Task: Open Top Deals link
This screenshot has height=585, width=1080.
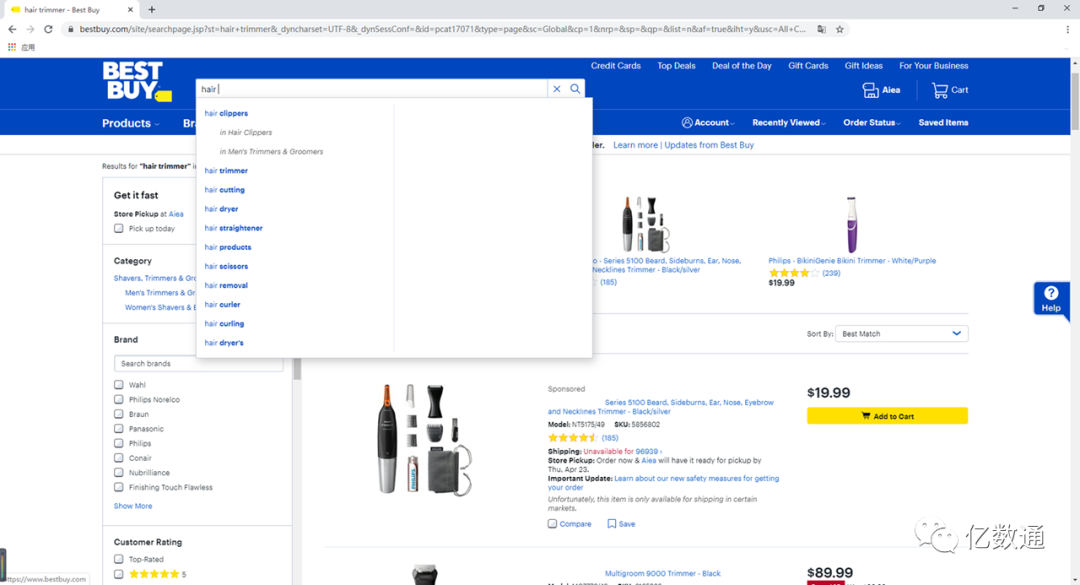Action: coord(676,66)
